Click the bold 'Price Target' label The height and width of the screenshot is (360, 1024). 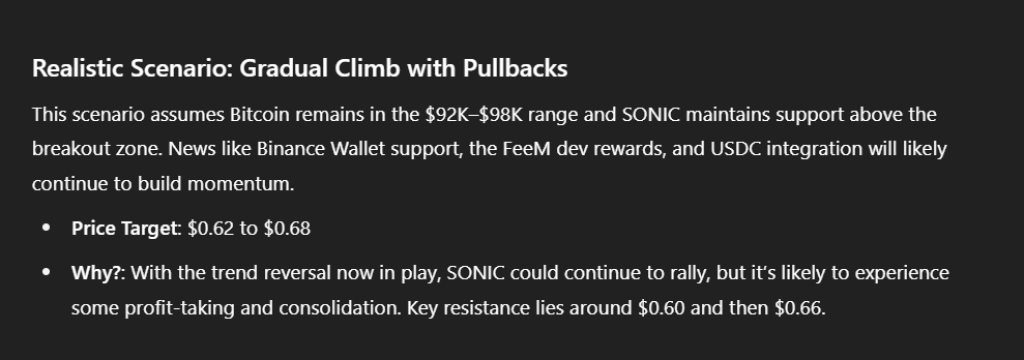click(x=124, y=228)
